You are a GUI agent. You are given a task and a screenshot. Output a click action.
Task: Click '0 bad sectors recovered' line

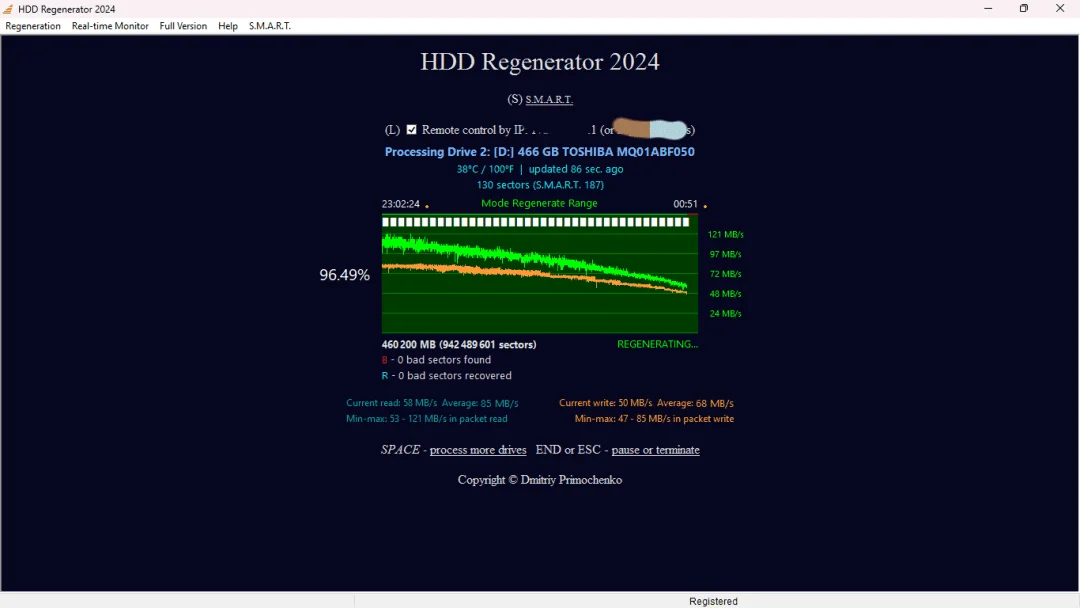[447, 375]
